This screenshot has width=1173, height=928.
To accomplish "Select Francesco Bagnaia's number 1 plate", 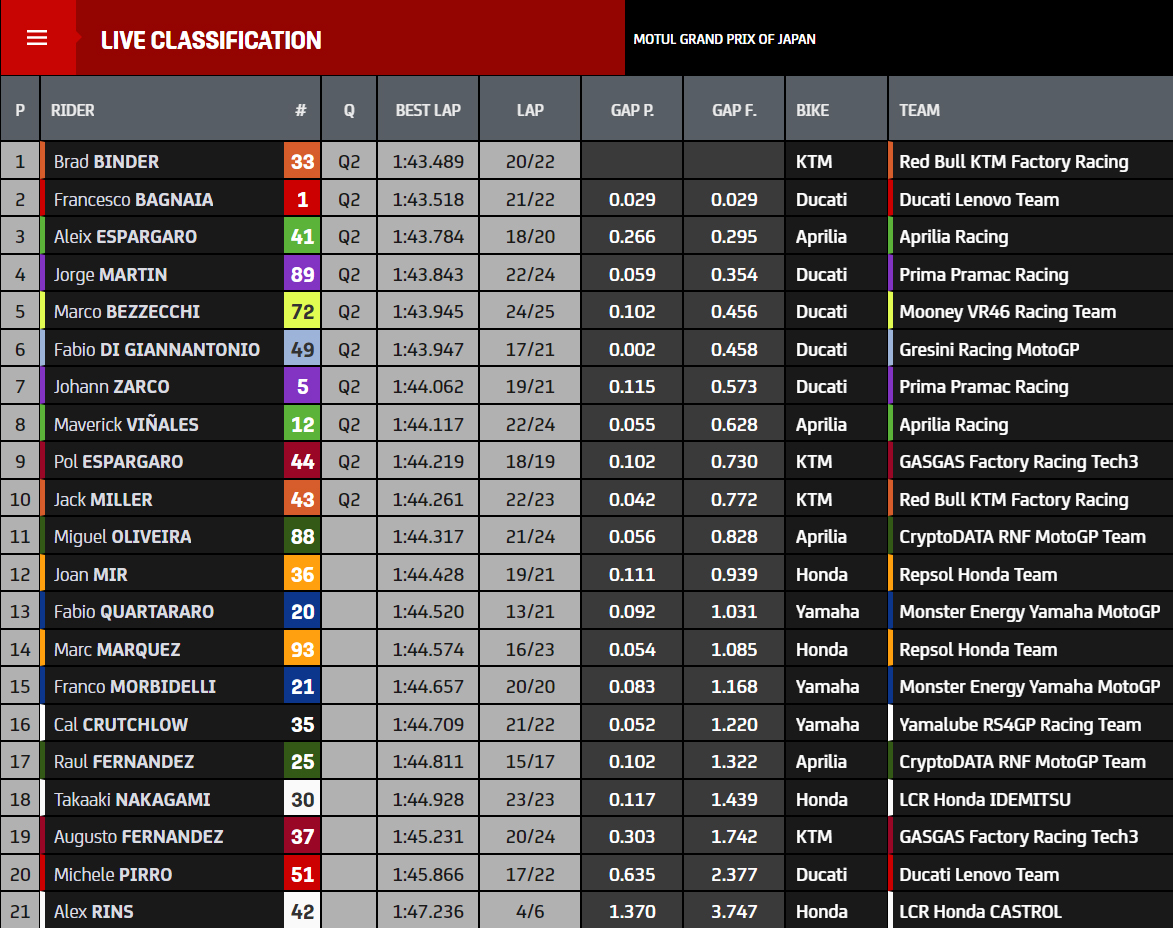I will (301, 198).
